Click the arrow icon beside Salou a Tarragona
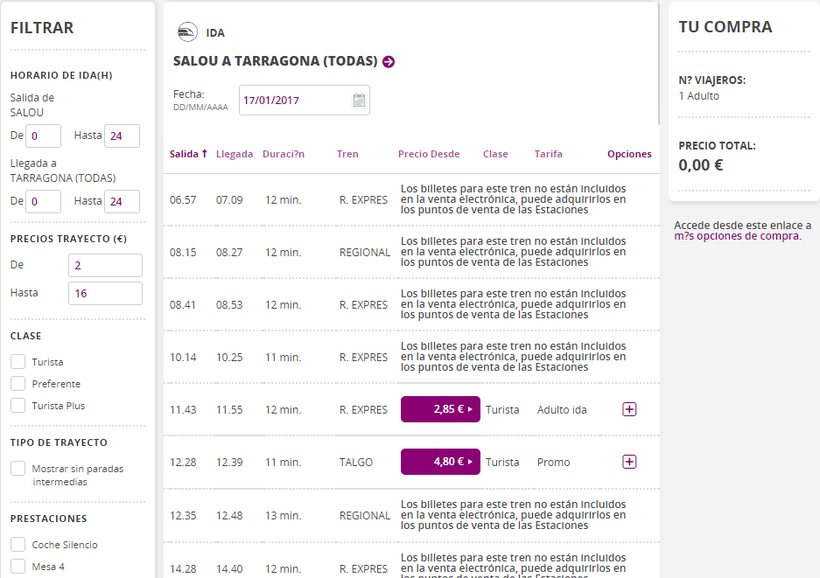The height and width of the screenshot is (578, 820). [389, 62]
